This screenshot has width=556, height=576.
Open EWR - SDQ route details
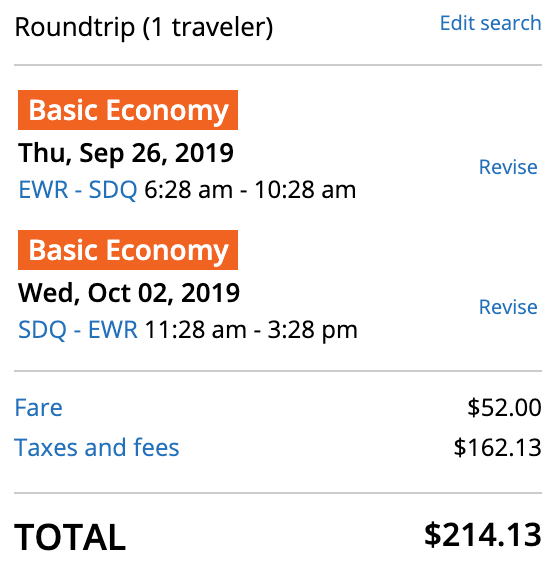(77, 190)
